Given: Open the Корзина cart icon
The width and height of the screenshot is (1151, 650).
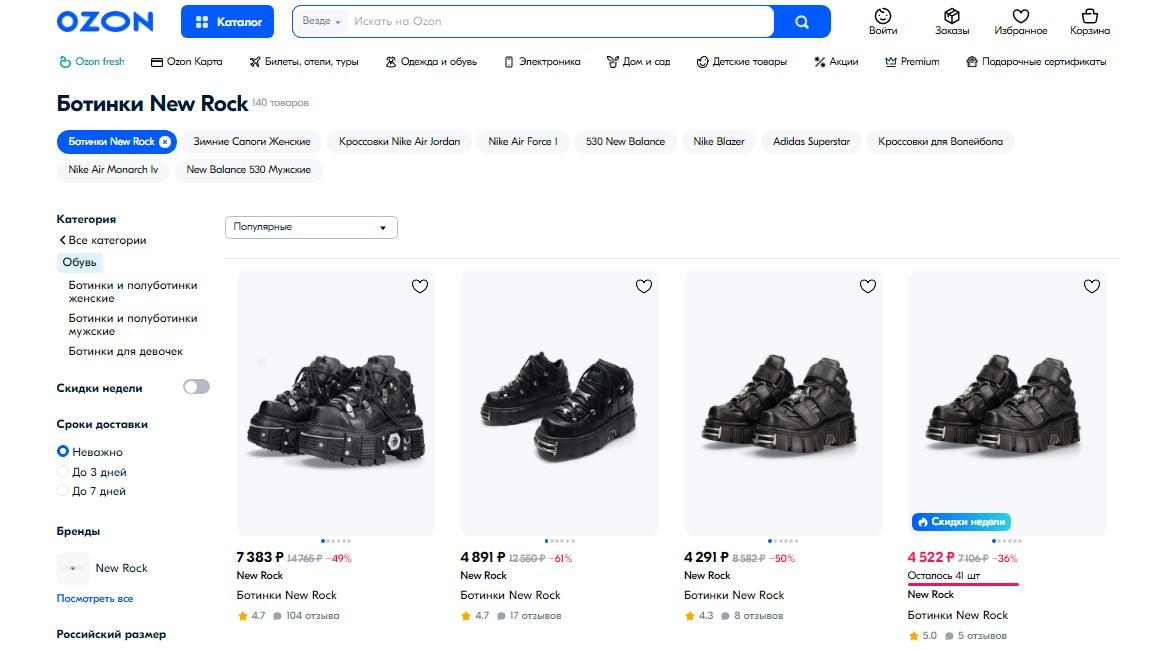Looking at the screenshot, I should [1090, 21].
